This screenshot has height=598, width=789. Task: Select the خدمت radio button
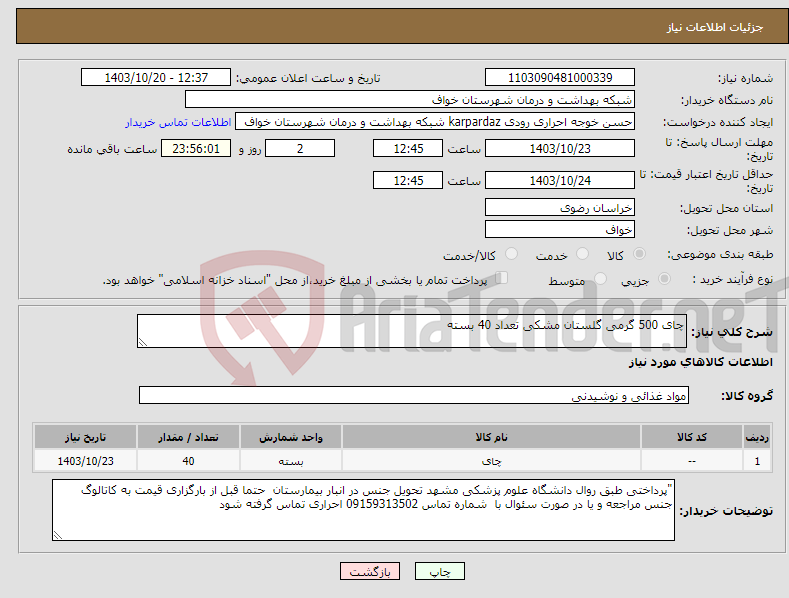click(x=582, y=254)
